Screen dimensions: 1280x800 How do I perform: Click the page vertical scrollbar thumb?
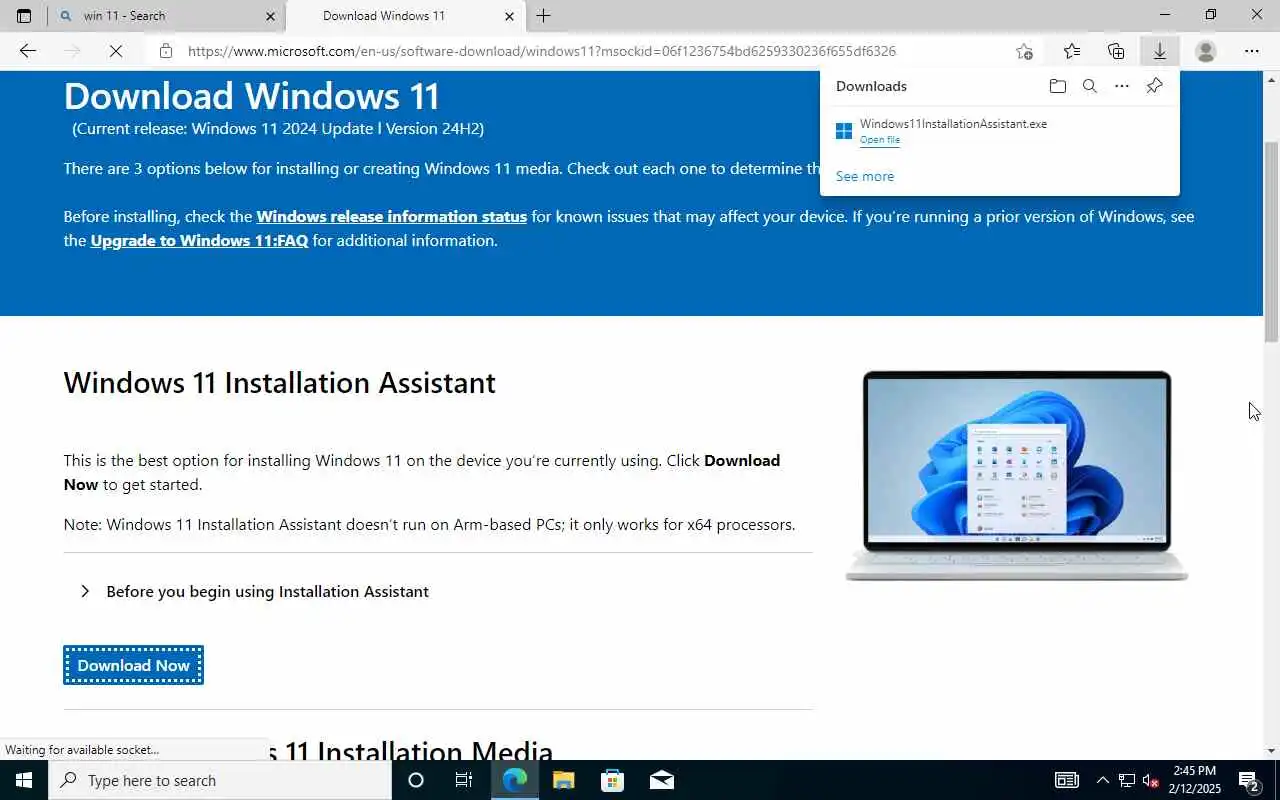tap(1271, 240)
